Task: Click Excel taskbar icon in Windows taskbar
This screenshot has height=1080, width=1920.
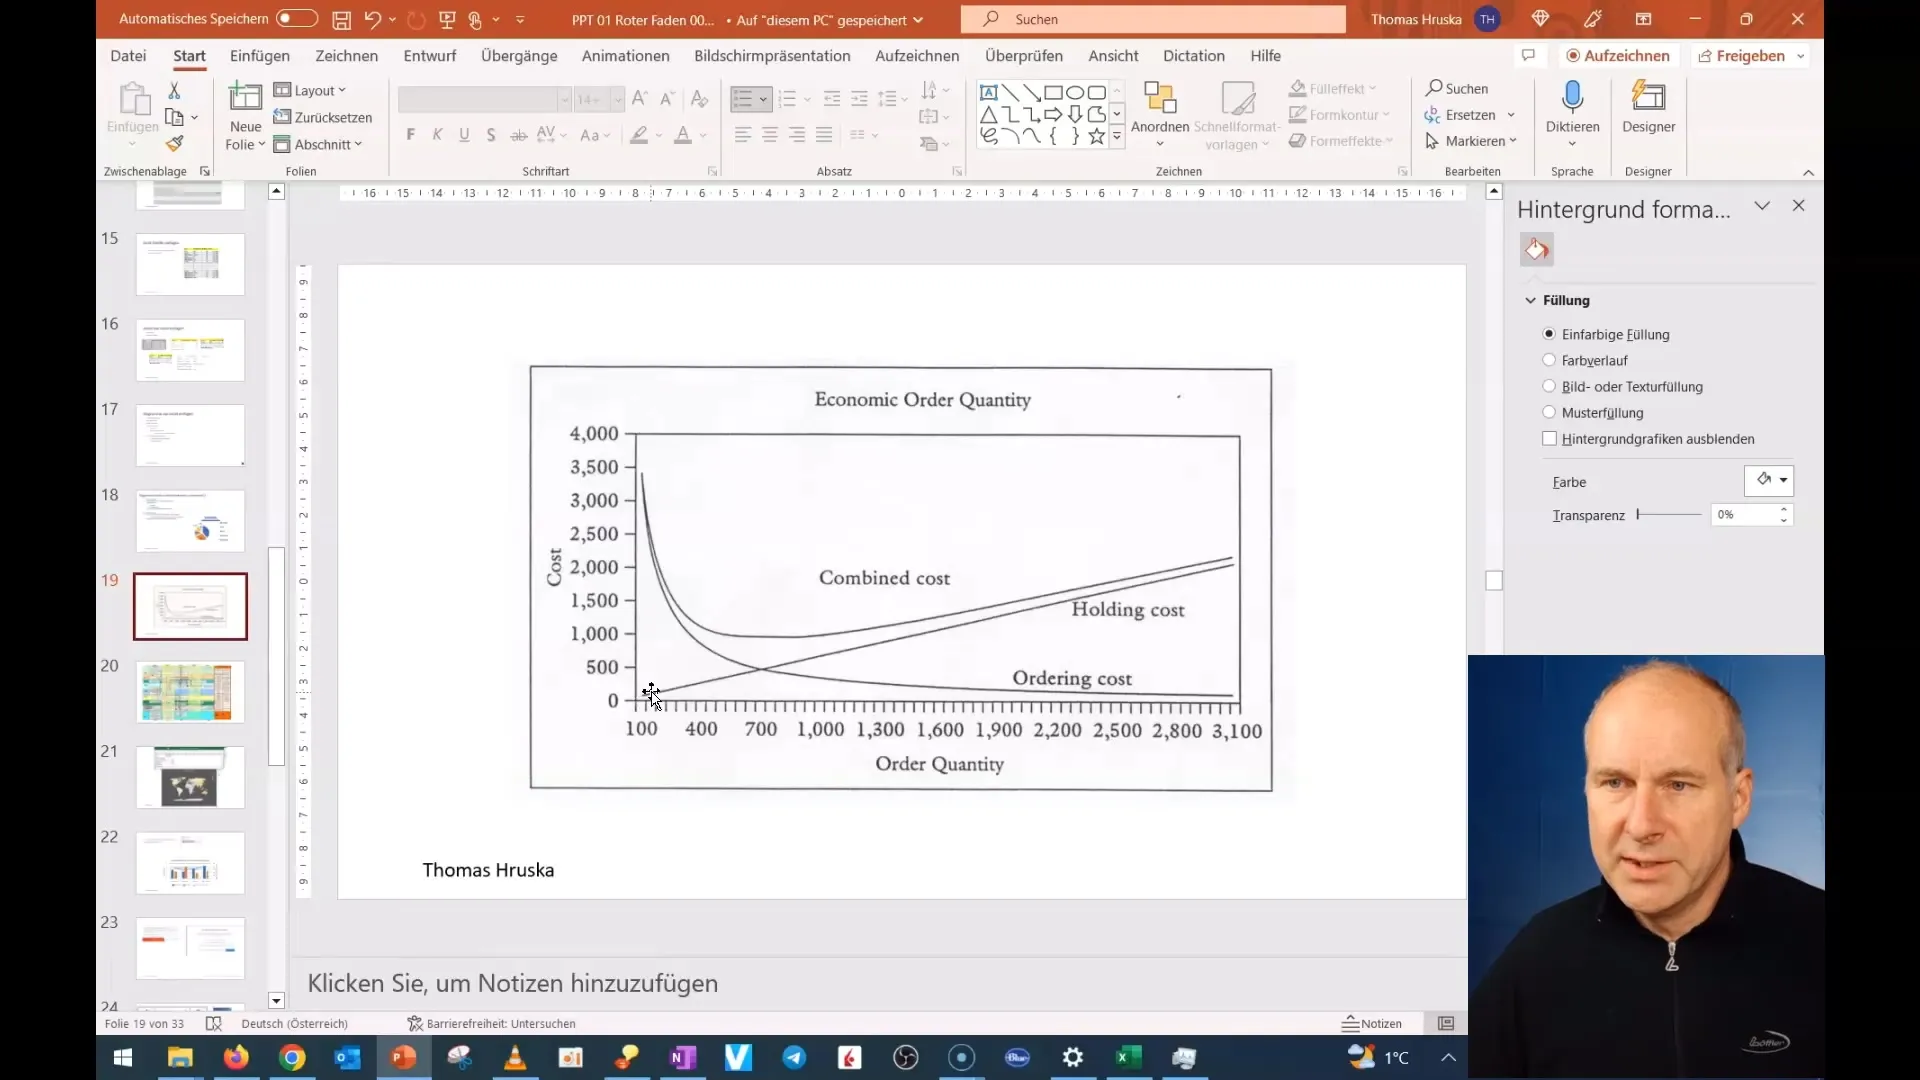Action: [x=1129, y=1055]
